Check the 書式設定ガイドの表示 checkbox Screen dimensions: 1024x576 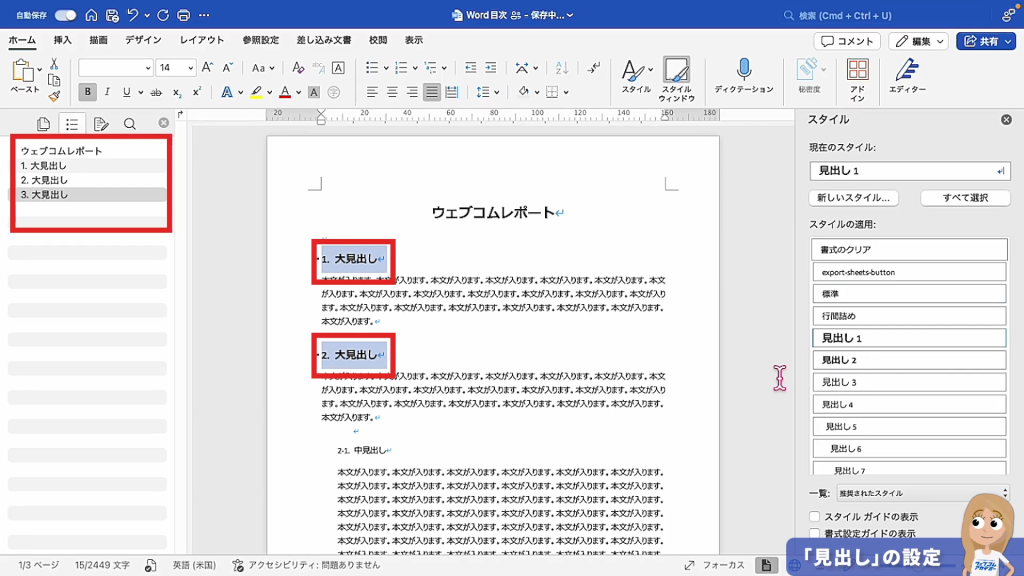pyautogui.click(x=815, y=534)
